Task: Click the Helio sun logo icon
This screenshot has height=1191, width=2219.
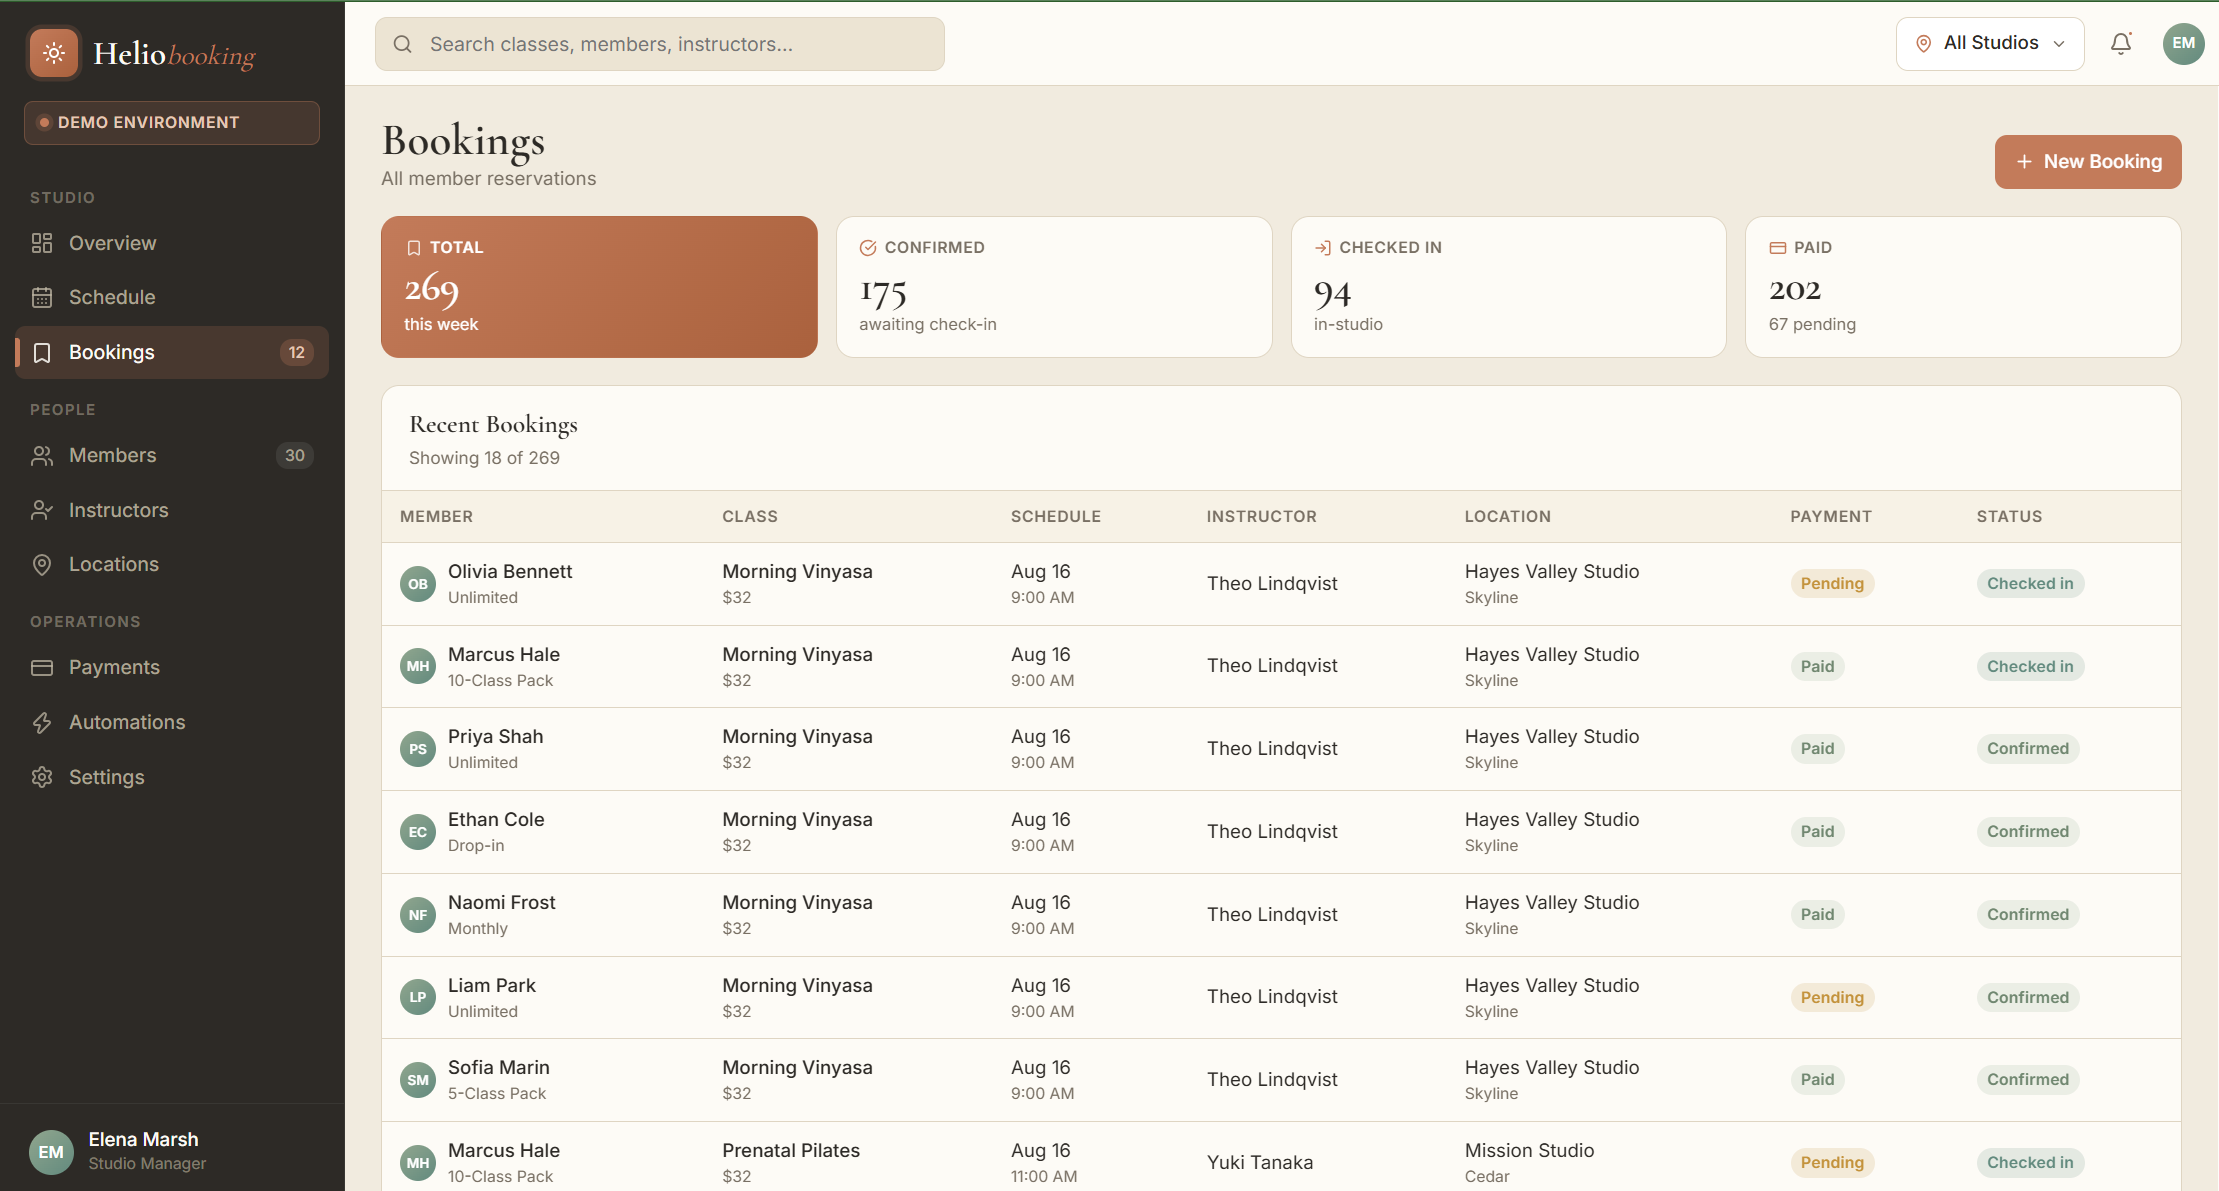Action: 54,53
